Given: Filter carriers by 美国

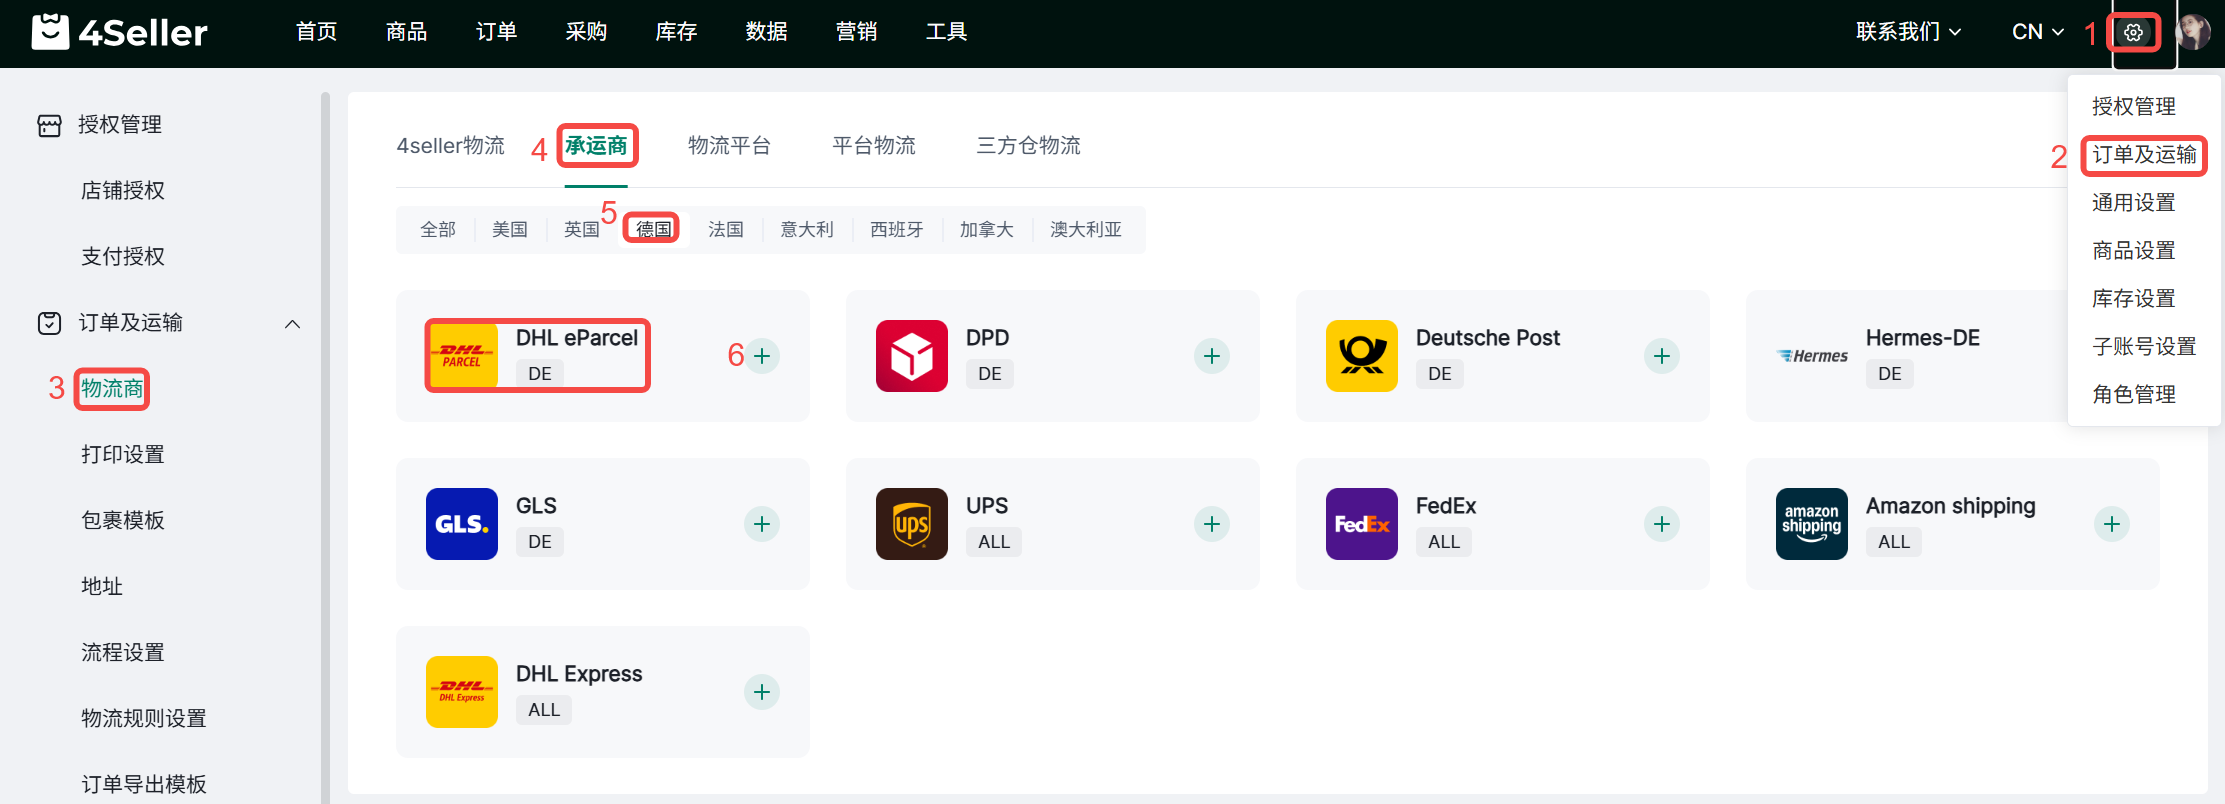Looking at the screenshot, I should pyautogui.click(x=510, y=230).
